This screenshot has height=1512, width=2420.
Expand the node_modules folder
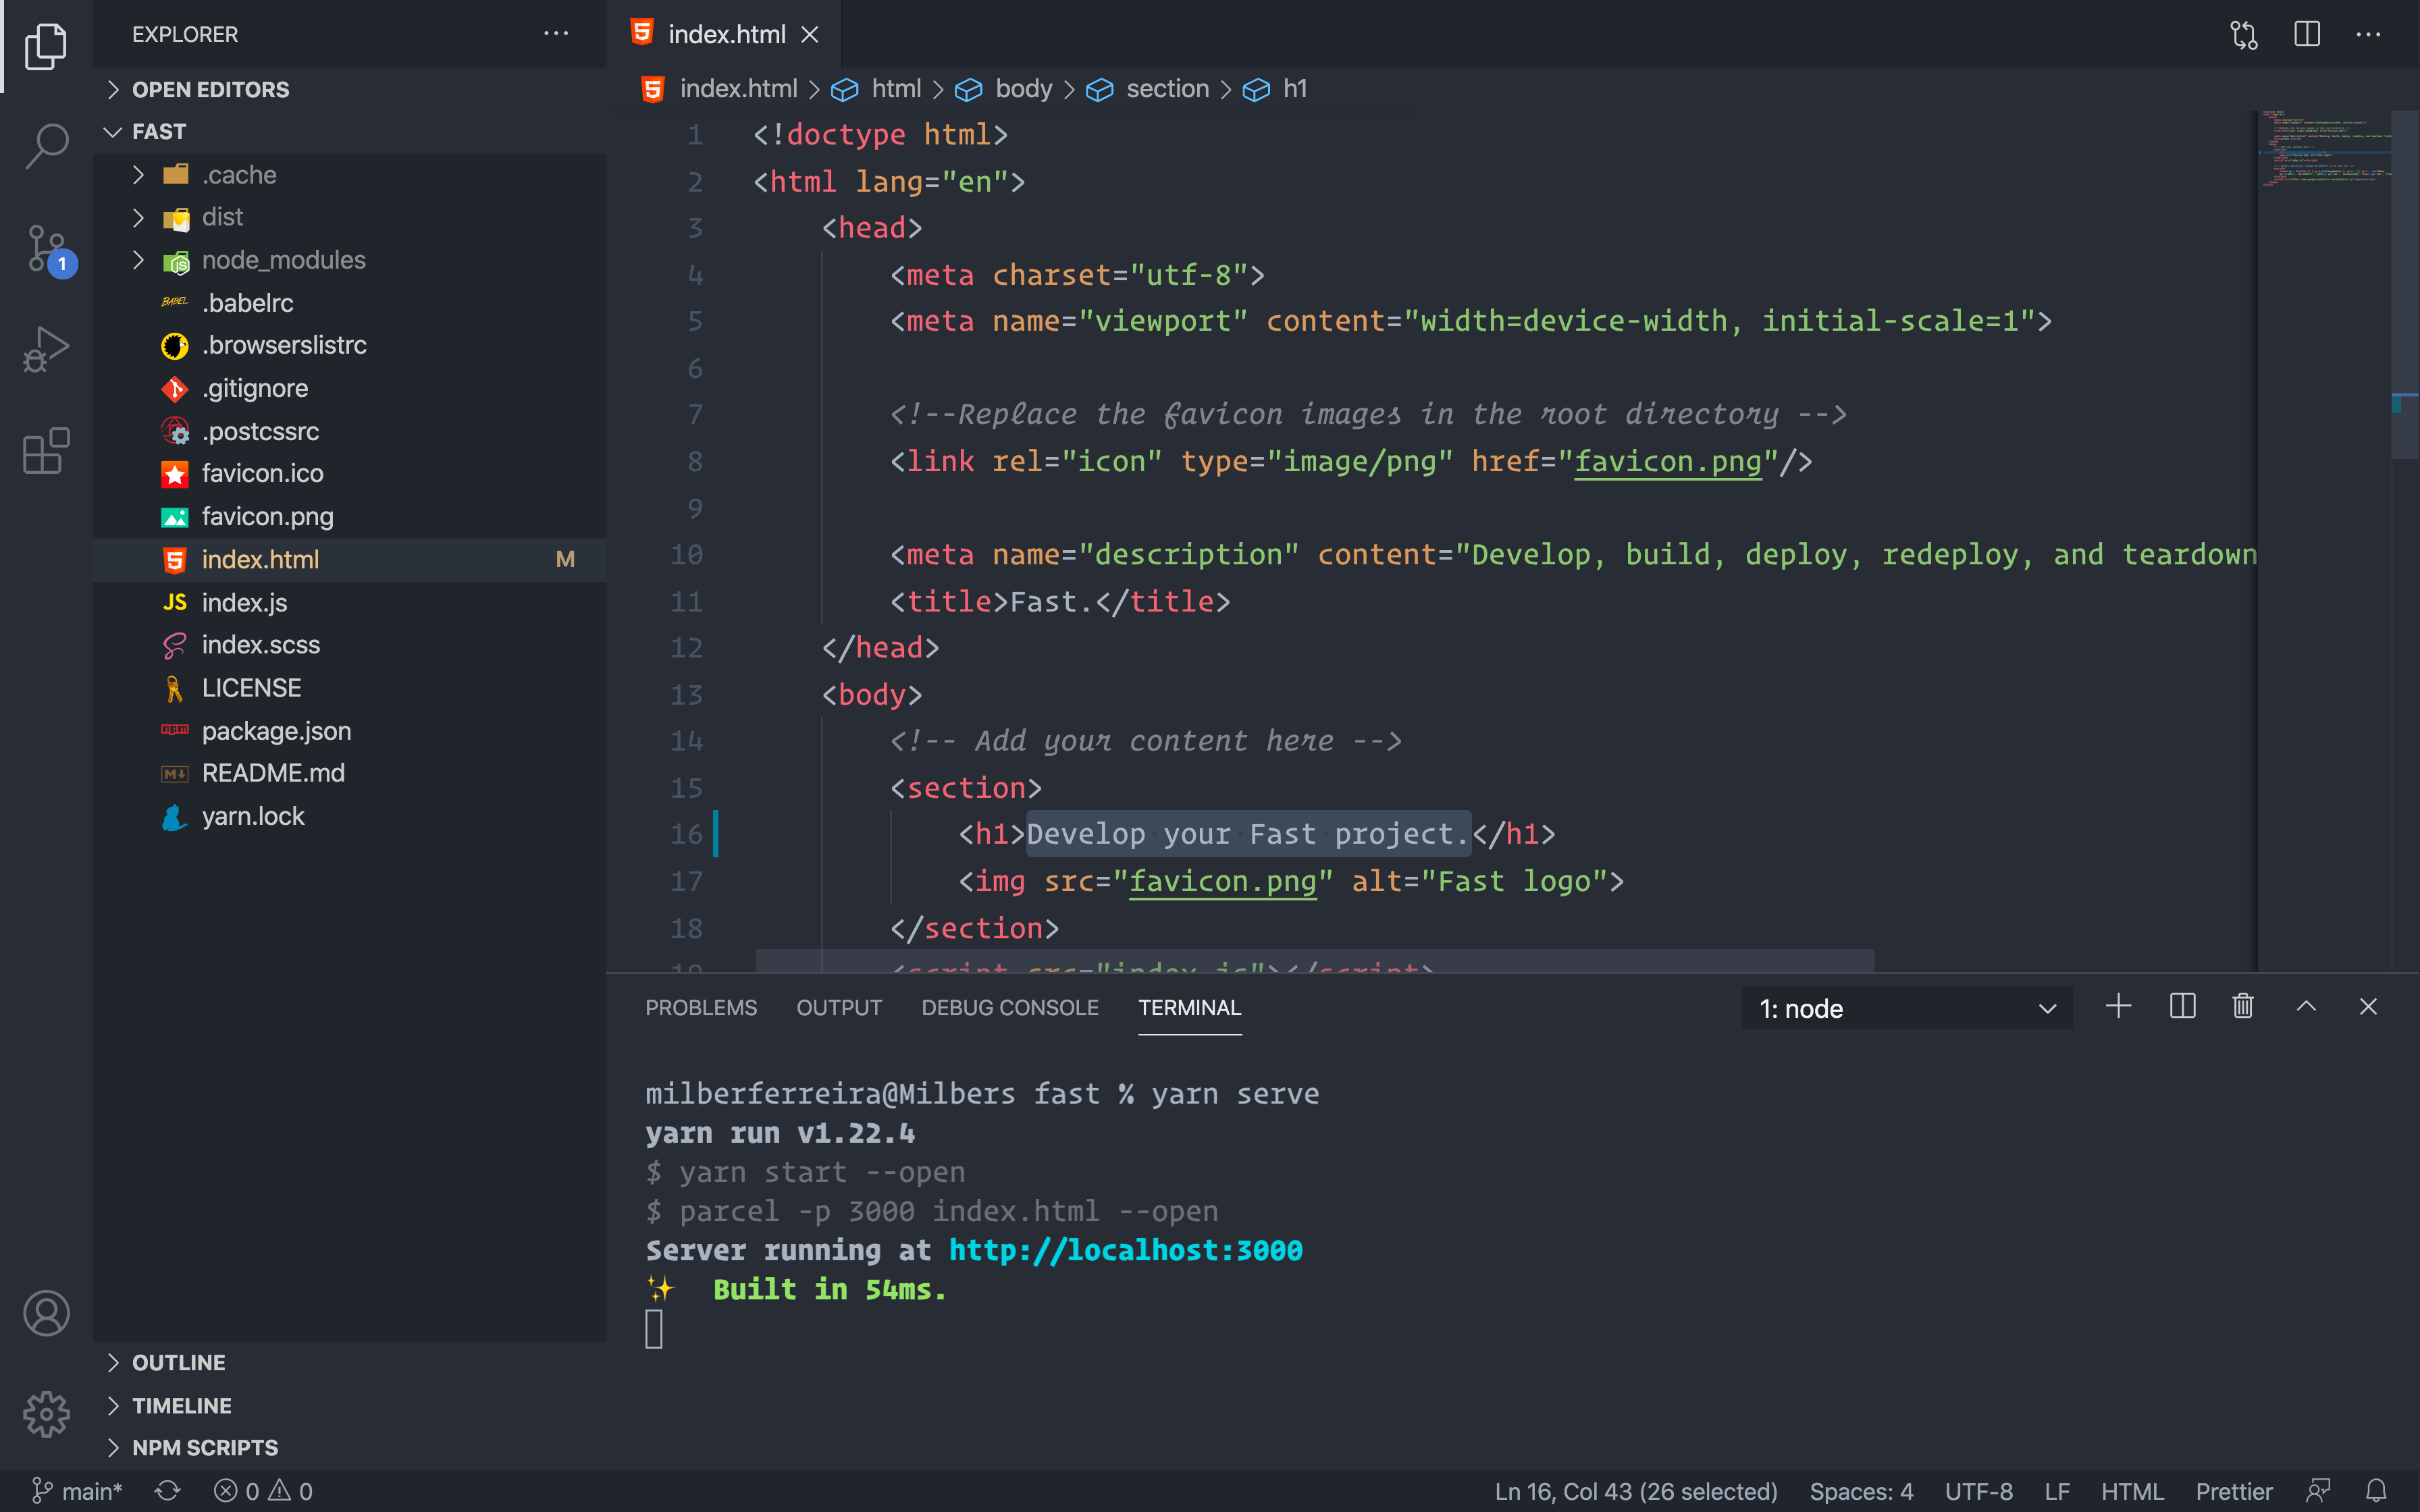point(283,260)
